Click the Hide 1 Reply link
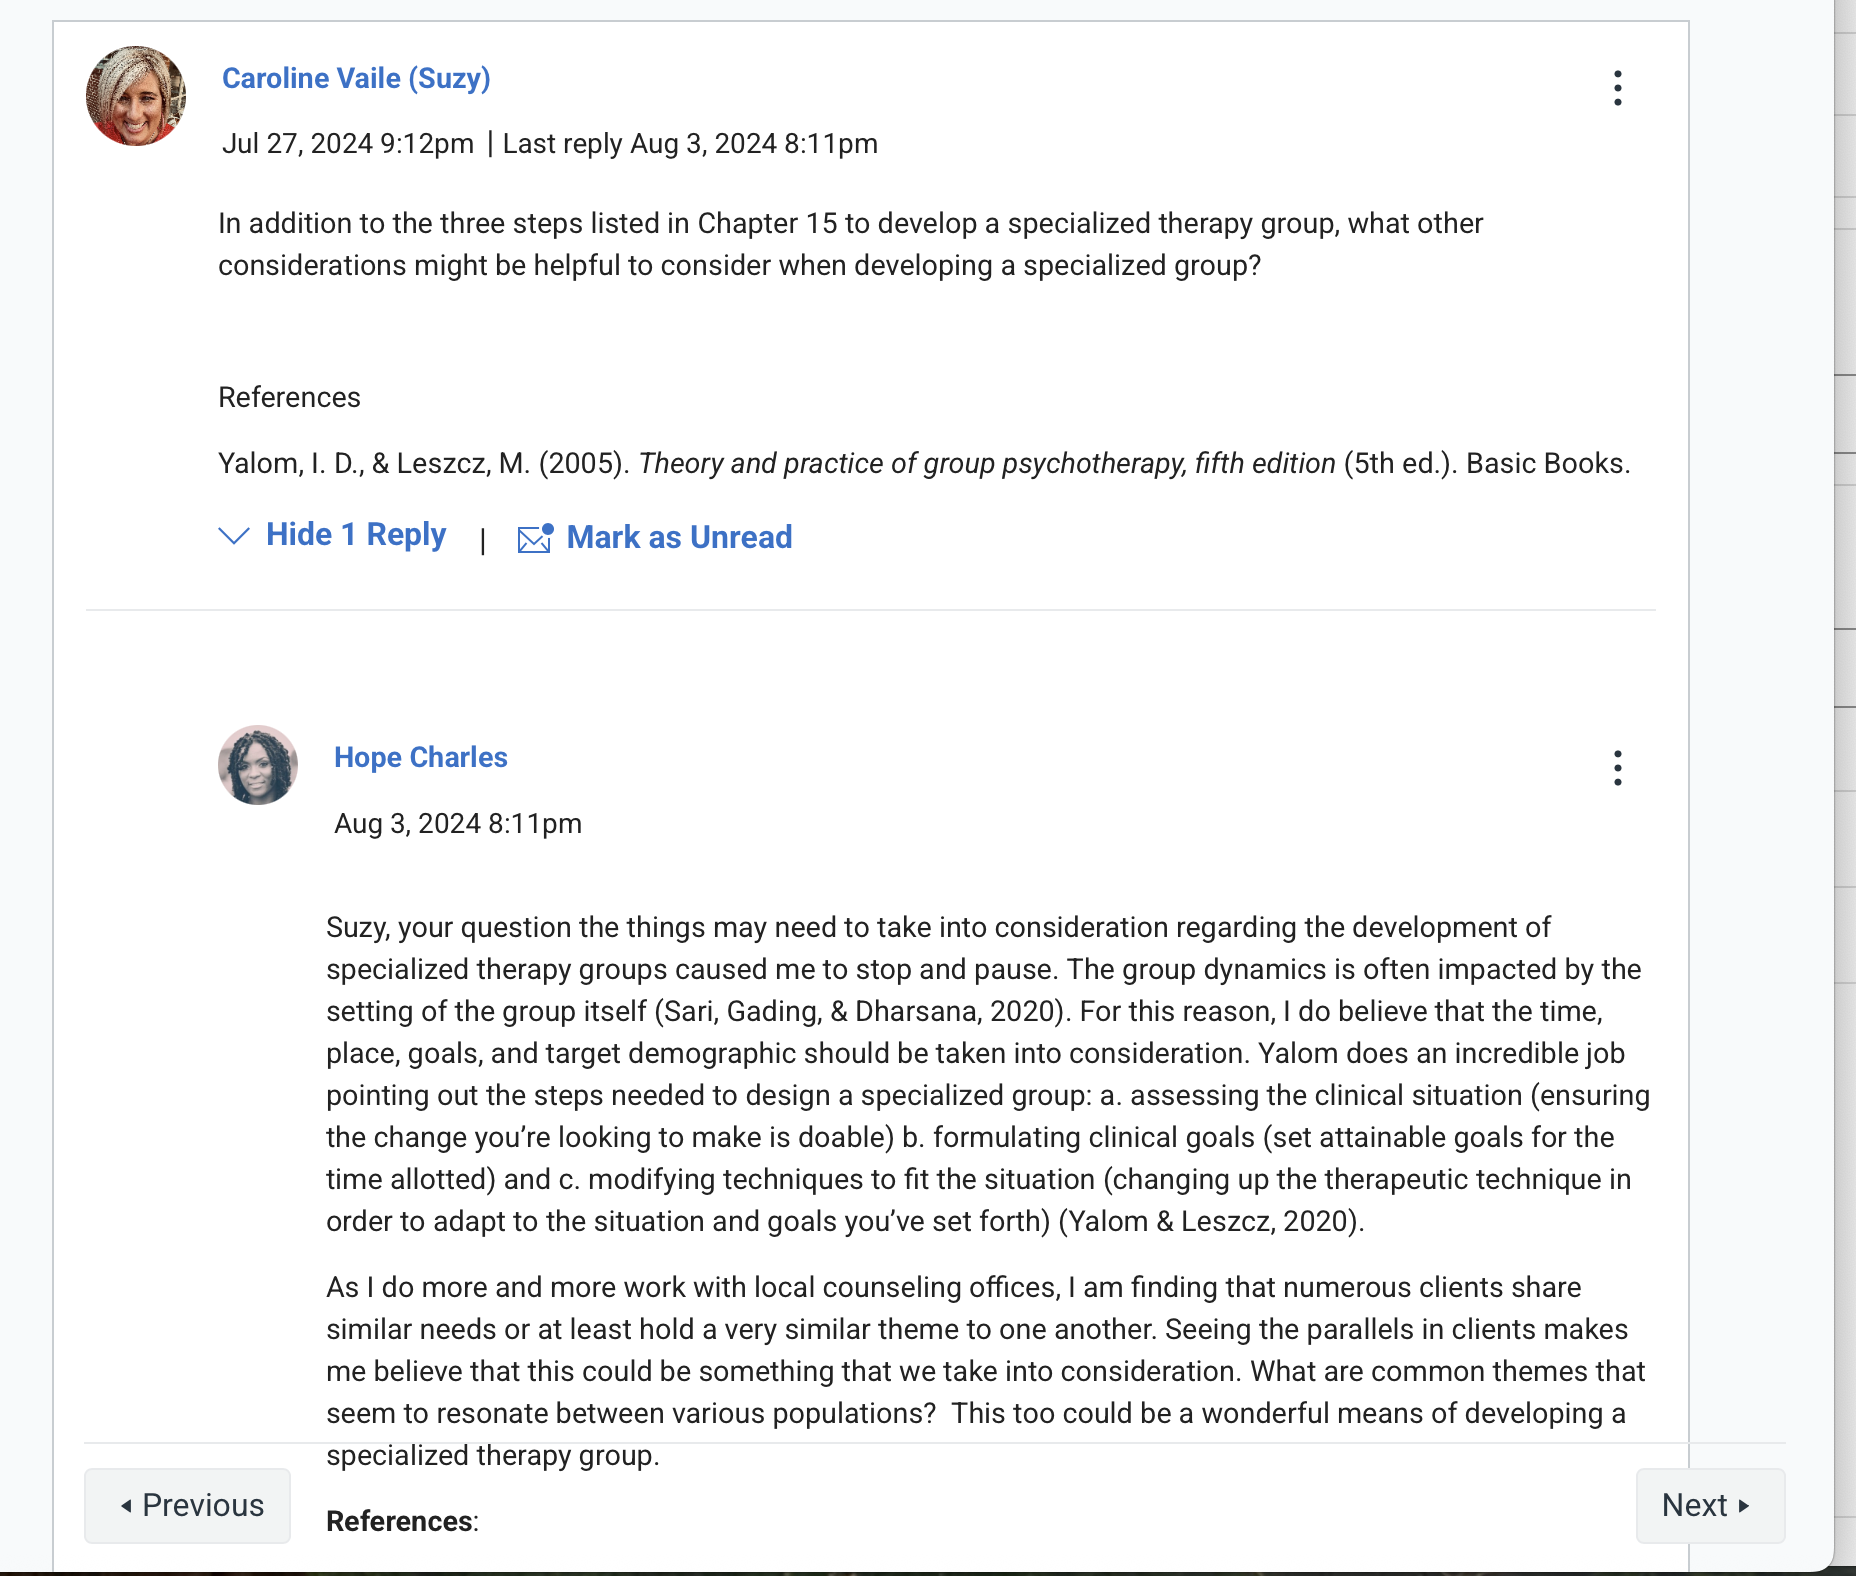The image size is (1856, 1576). tap(355, 535)
